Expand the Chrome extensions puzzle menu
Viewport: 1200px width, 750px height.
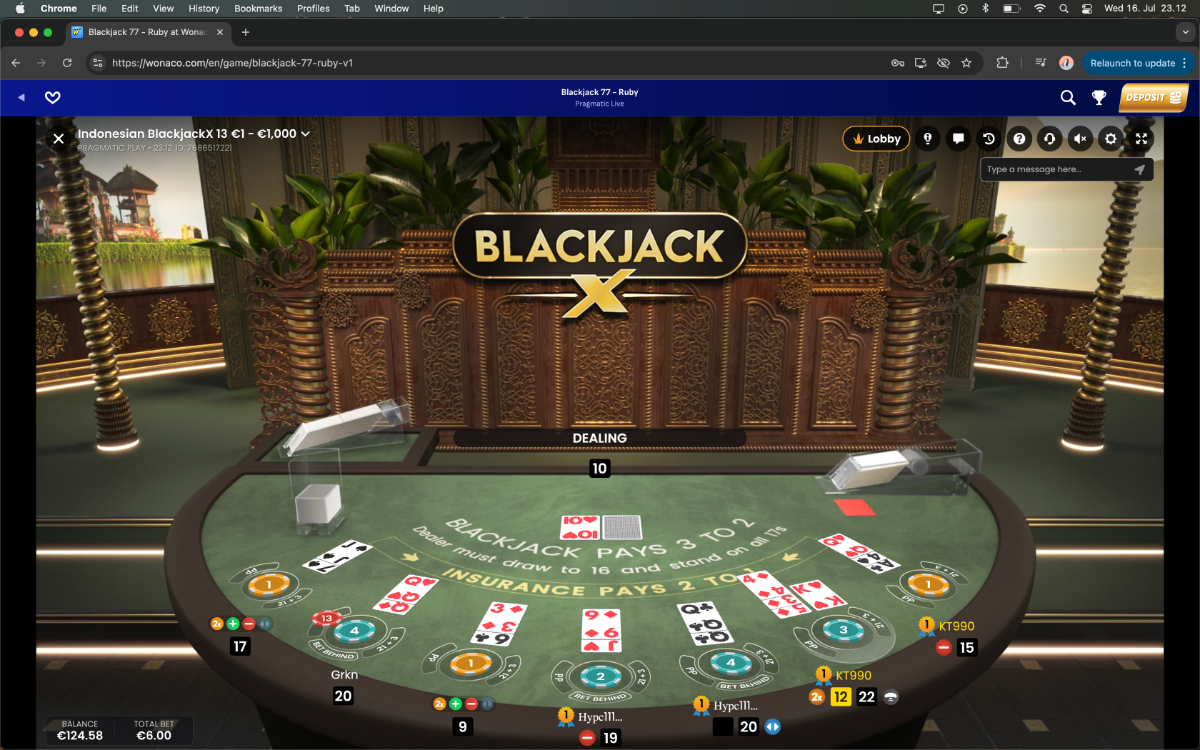[1002, 62]
